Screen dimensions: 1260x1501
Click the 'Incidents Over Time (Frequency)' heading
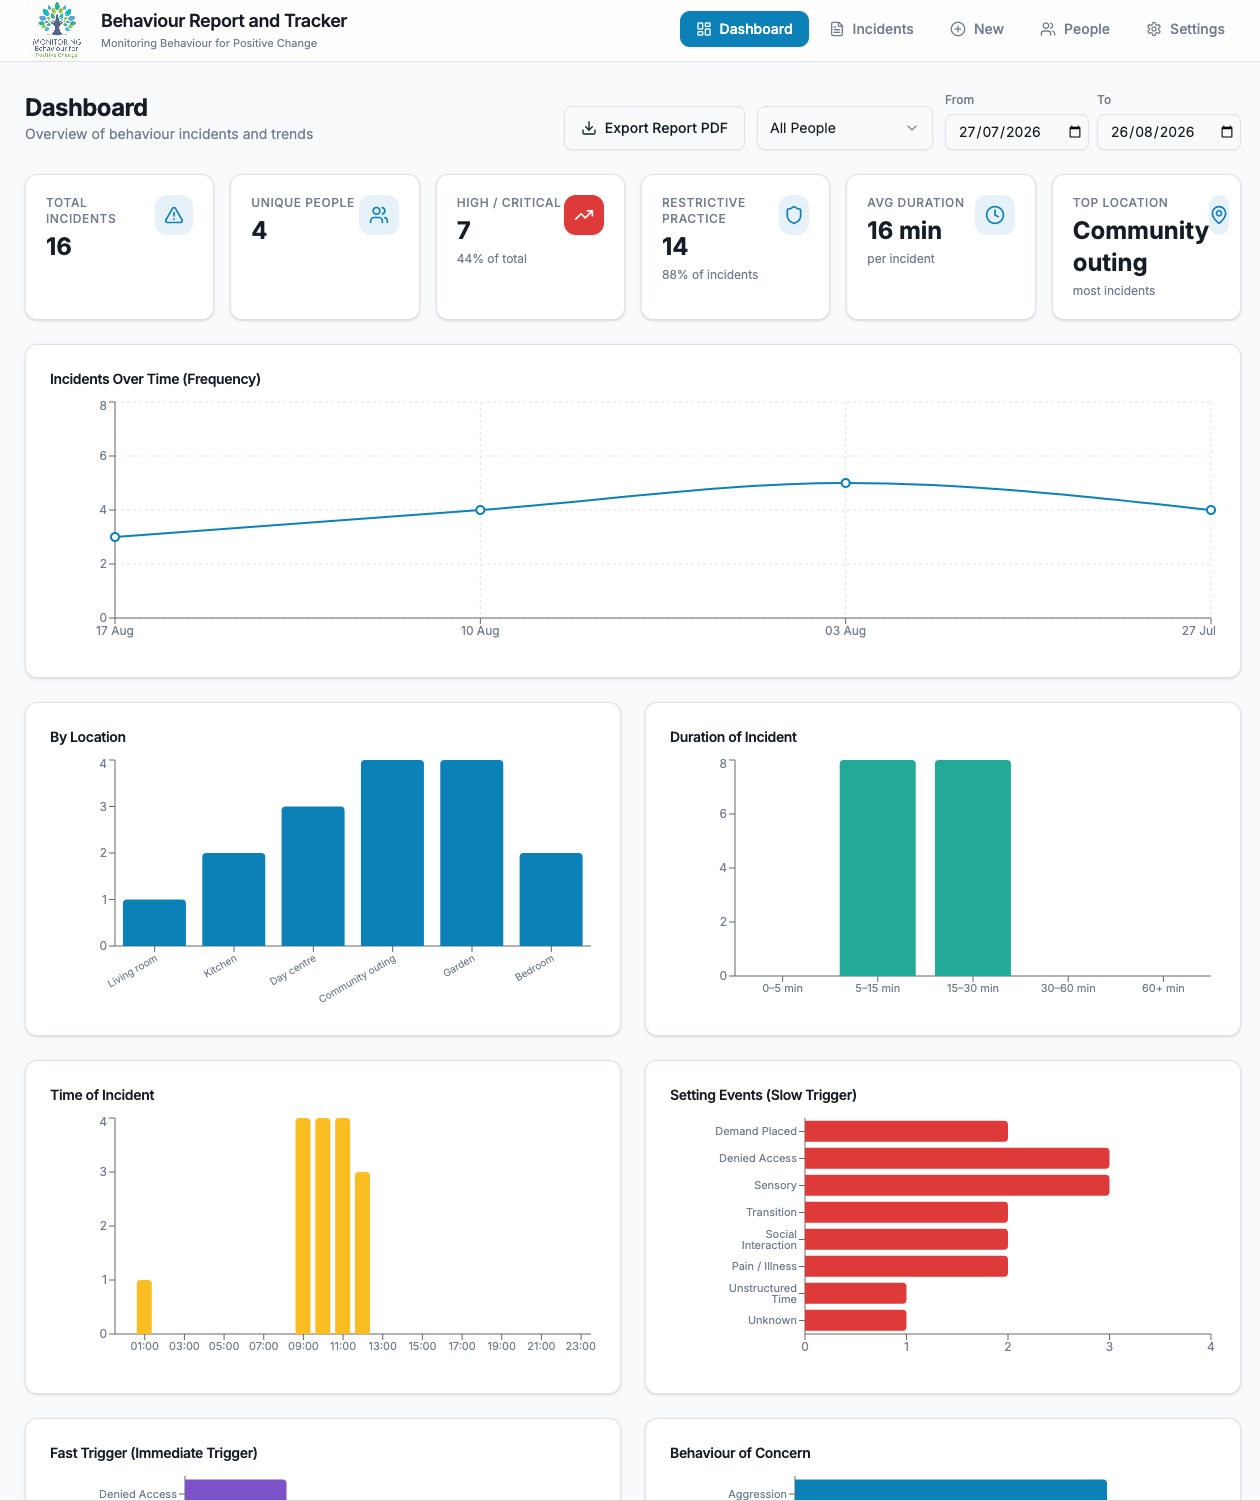coord(155,379)
